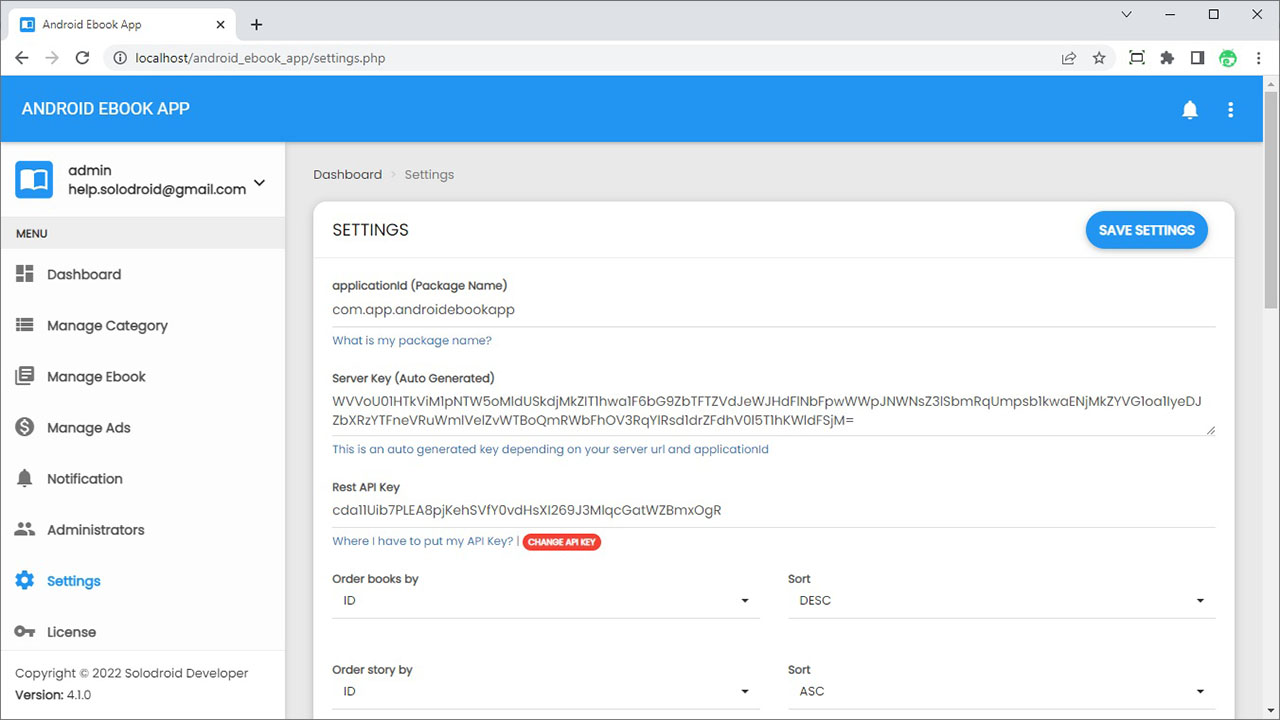Viewport: 1280px width, 720px height.
Task: Open the Order story by dropdown
Action: (545, 692)
